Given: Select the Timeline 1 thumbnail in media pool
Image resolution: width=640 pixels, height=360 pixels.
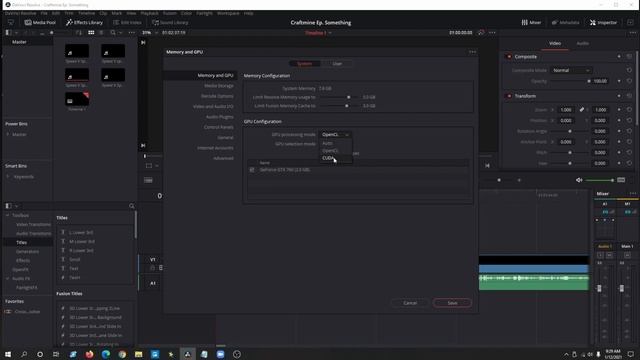Looking at the screenshot, I should coord(77,99).
